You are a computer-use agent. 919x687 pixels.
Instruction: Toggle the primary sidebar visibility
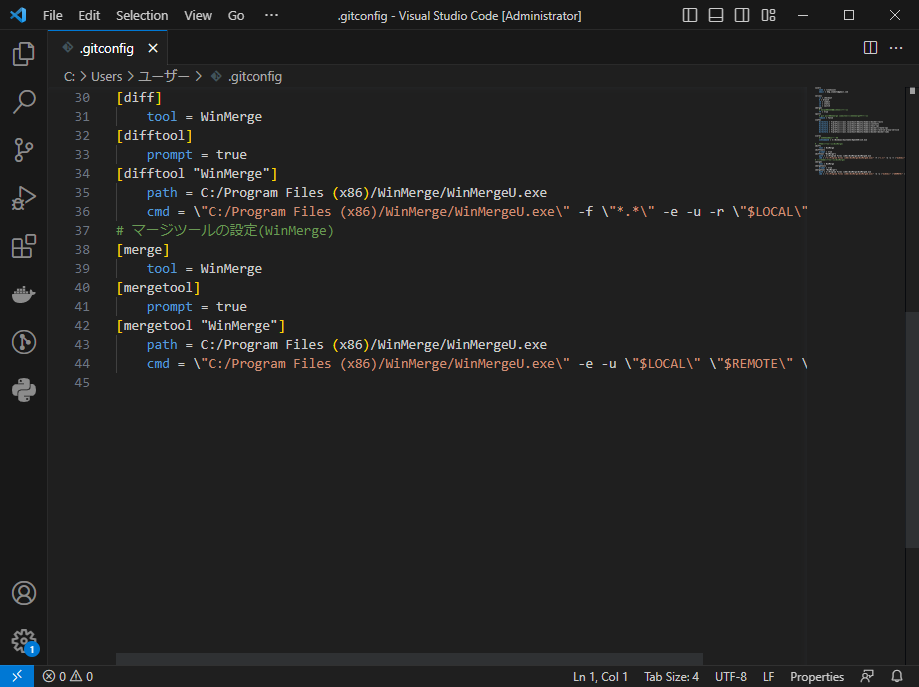coord(689,15)
